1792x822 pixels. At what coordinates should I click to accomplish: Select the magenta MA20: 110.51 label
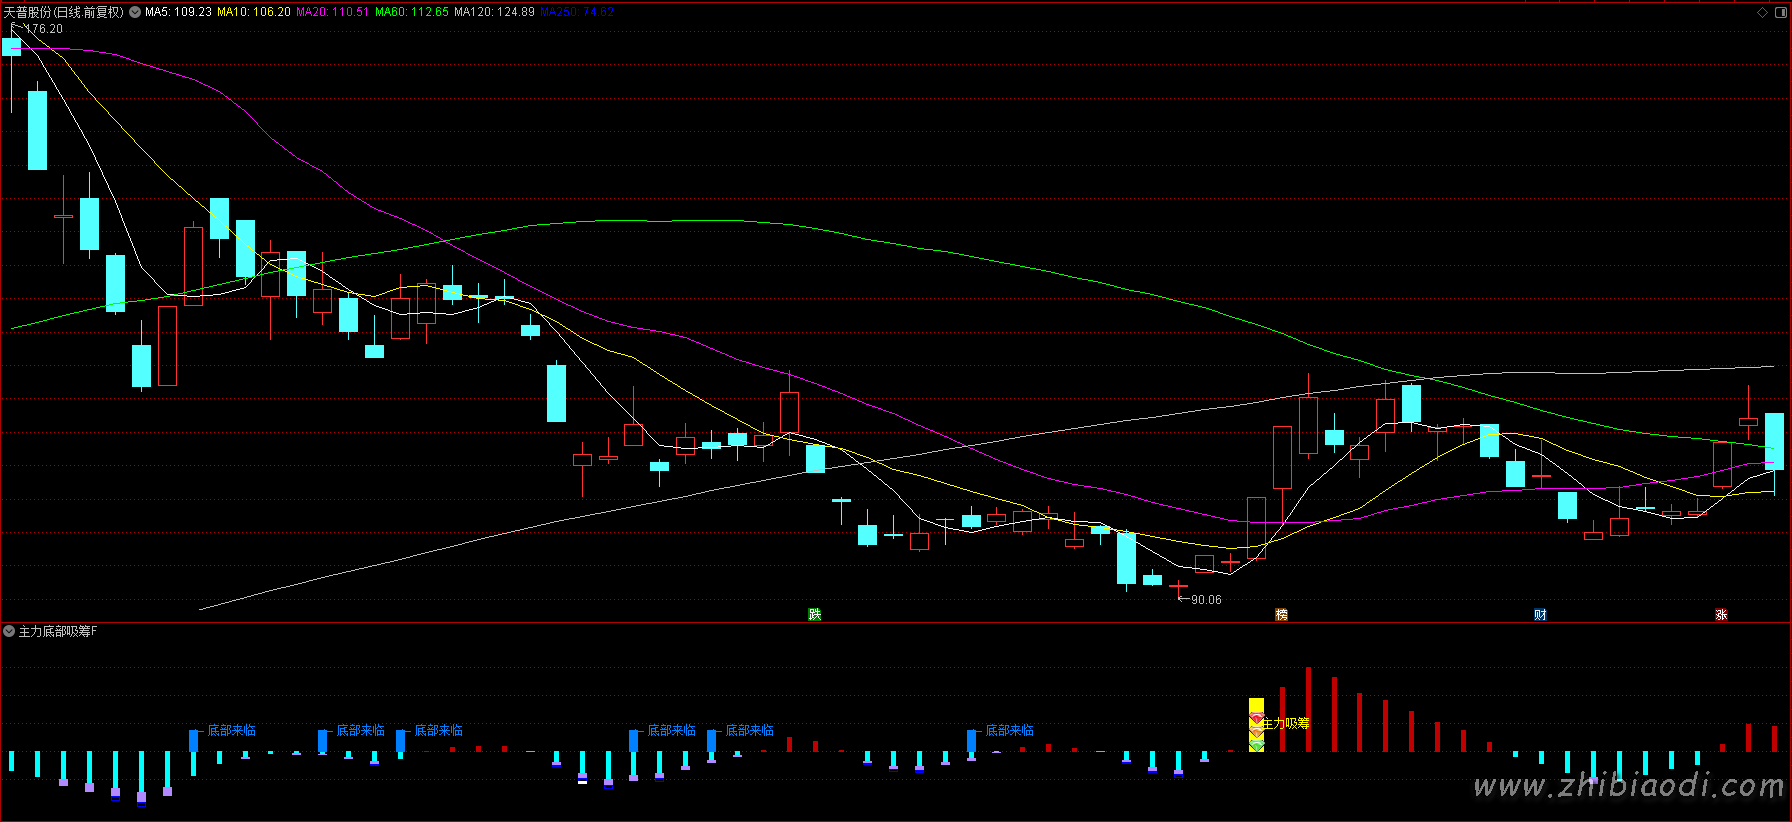[x=333, y=12]
